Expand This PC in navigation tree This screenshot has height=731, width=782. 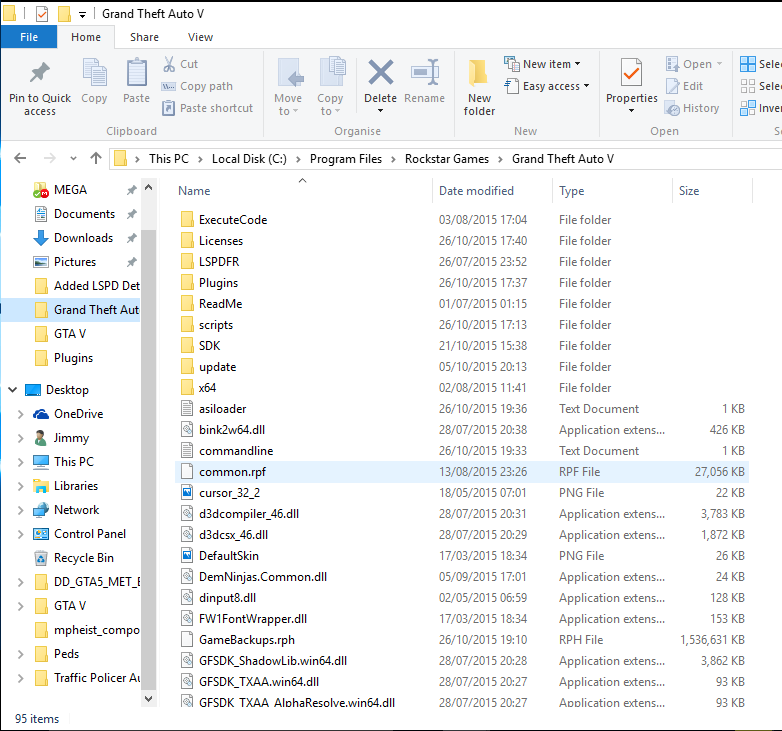coord(20,462)
